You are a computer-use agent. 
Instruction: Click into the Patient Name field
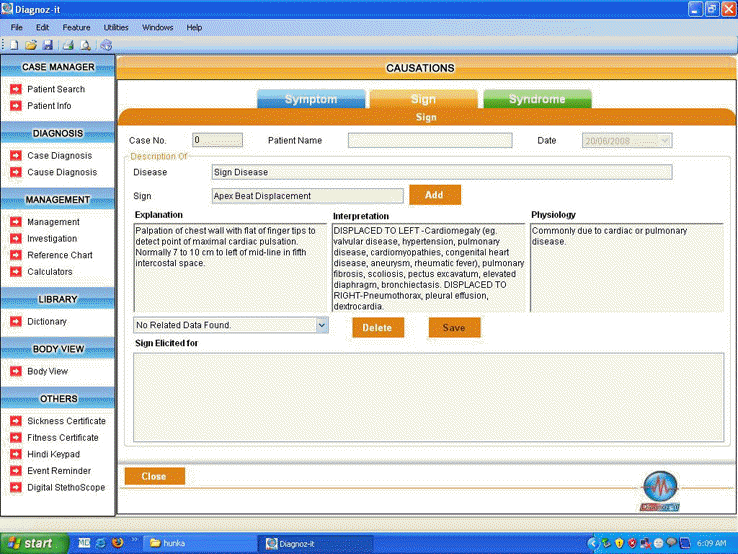(429, 141)
